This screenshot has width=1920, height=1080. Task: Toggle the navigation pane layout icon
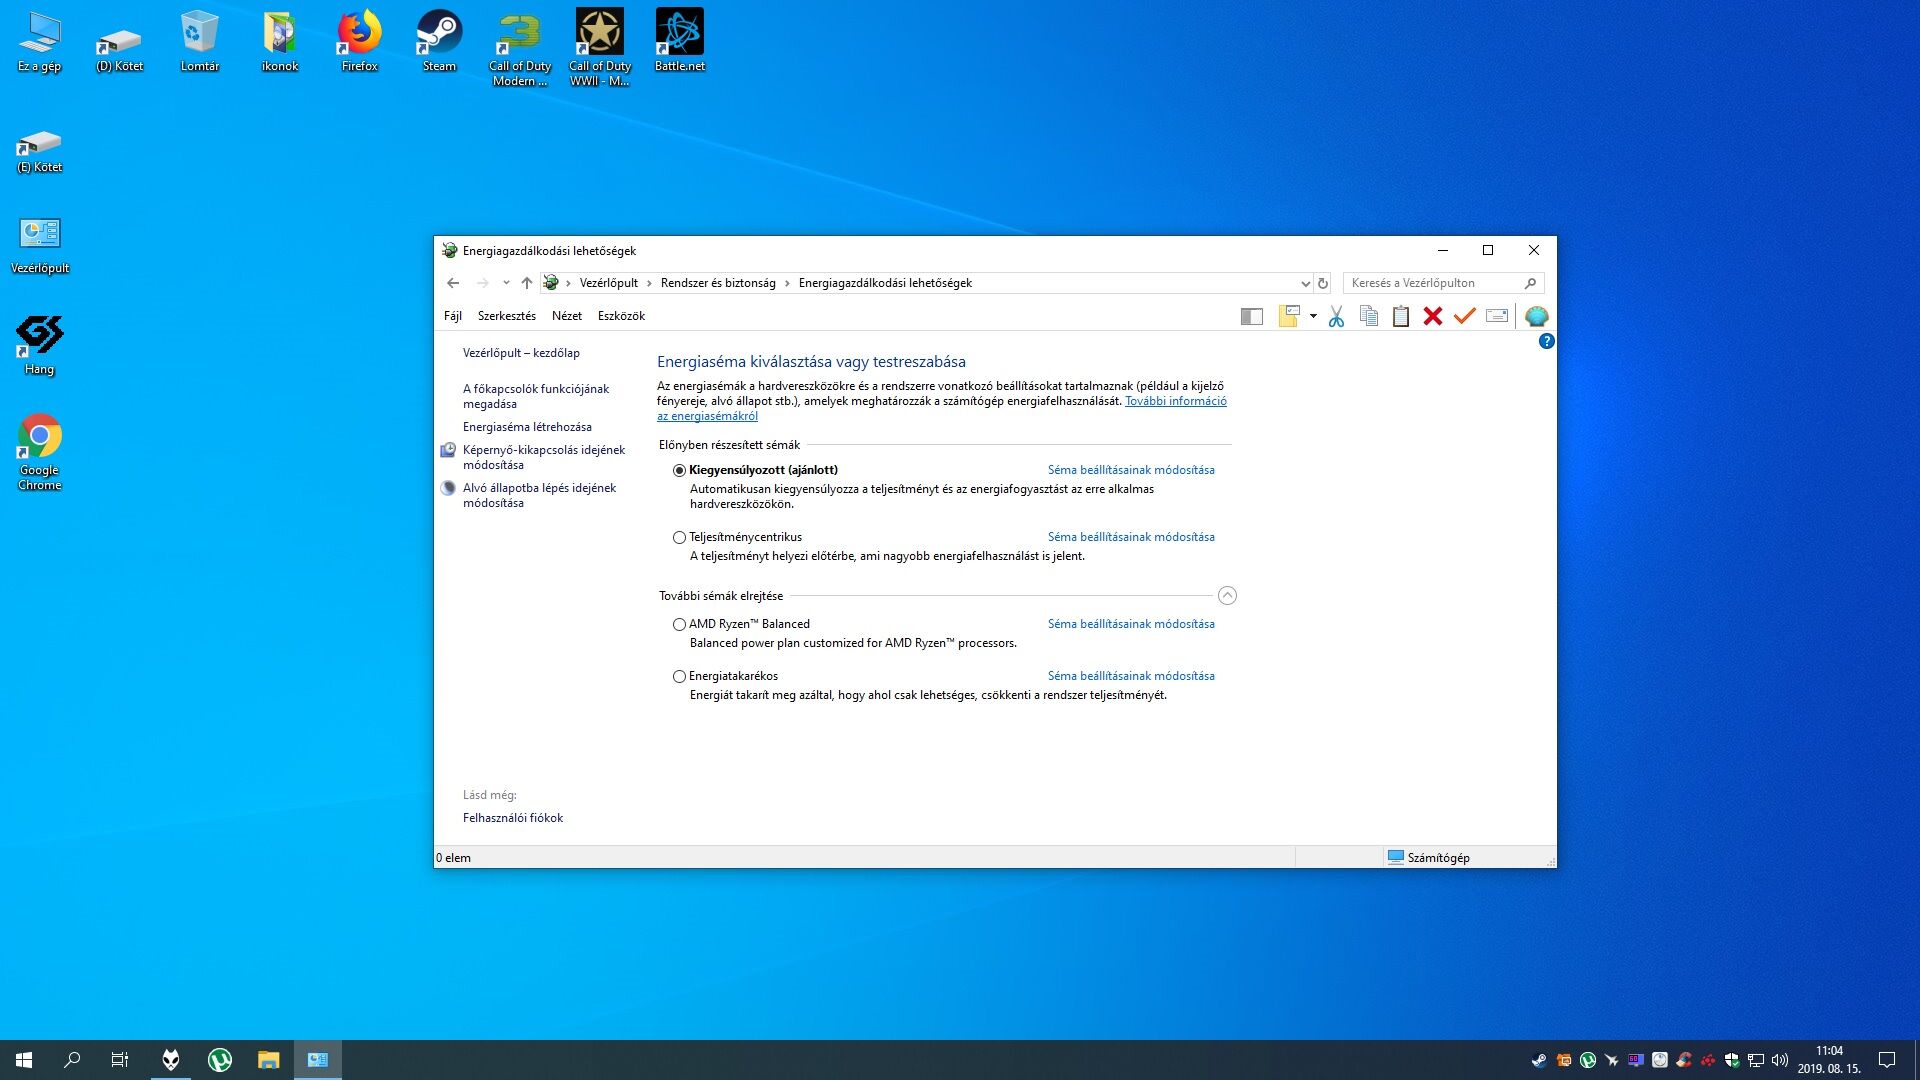coord(1252,317)
